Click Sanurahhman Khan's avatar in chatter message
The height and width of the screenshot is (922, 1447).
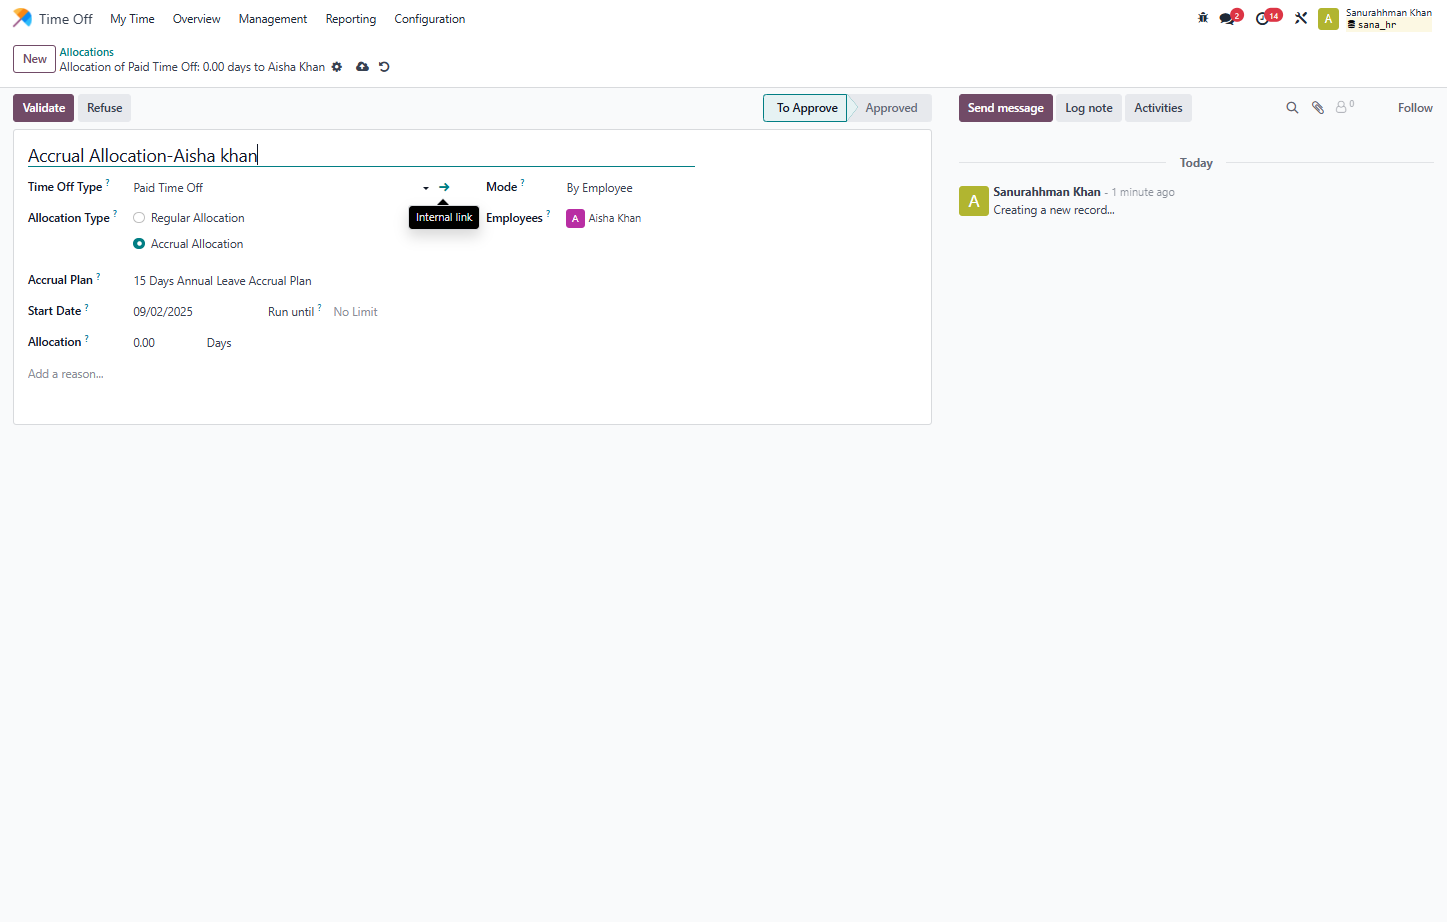pos(974,201)
